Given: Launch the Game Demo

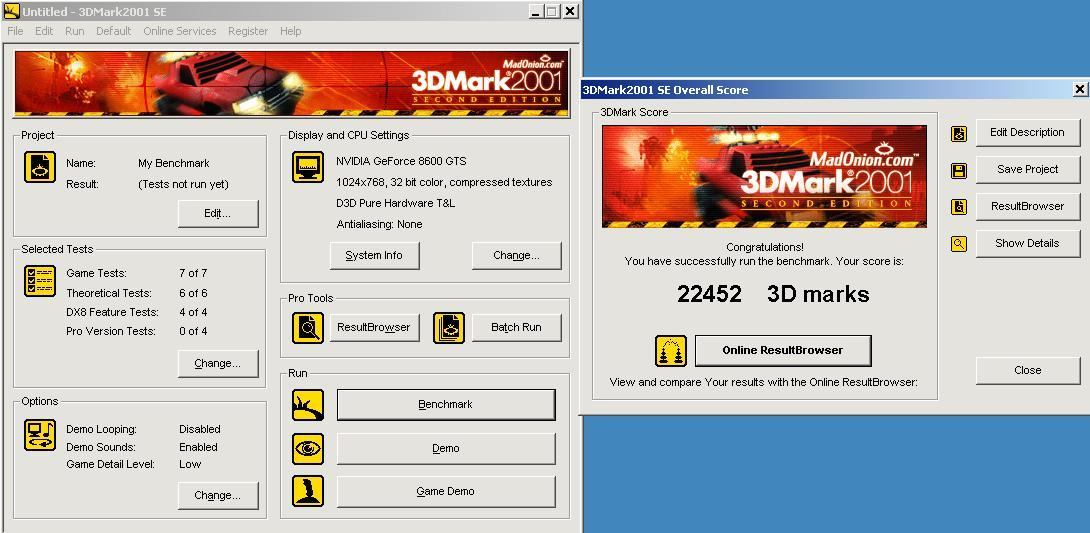Looking at the screenshot, I should (446, 492).
